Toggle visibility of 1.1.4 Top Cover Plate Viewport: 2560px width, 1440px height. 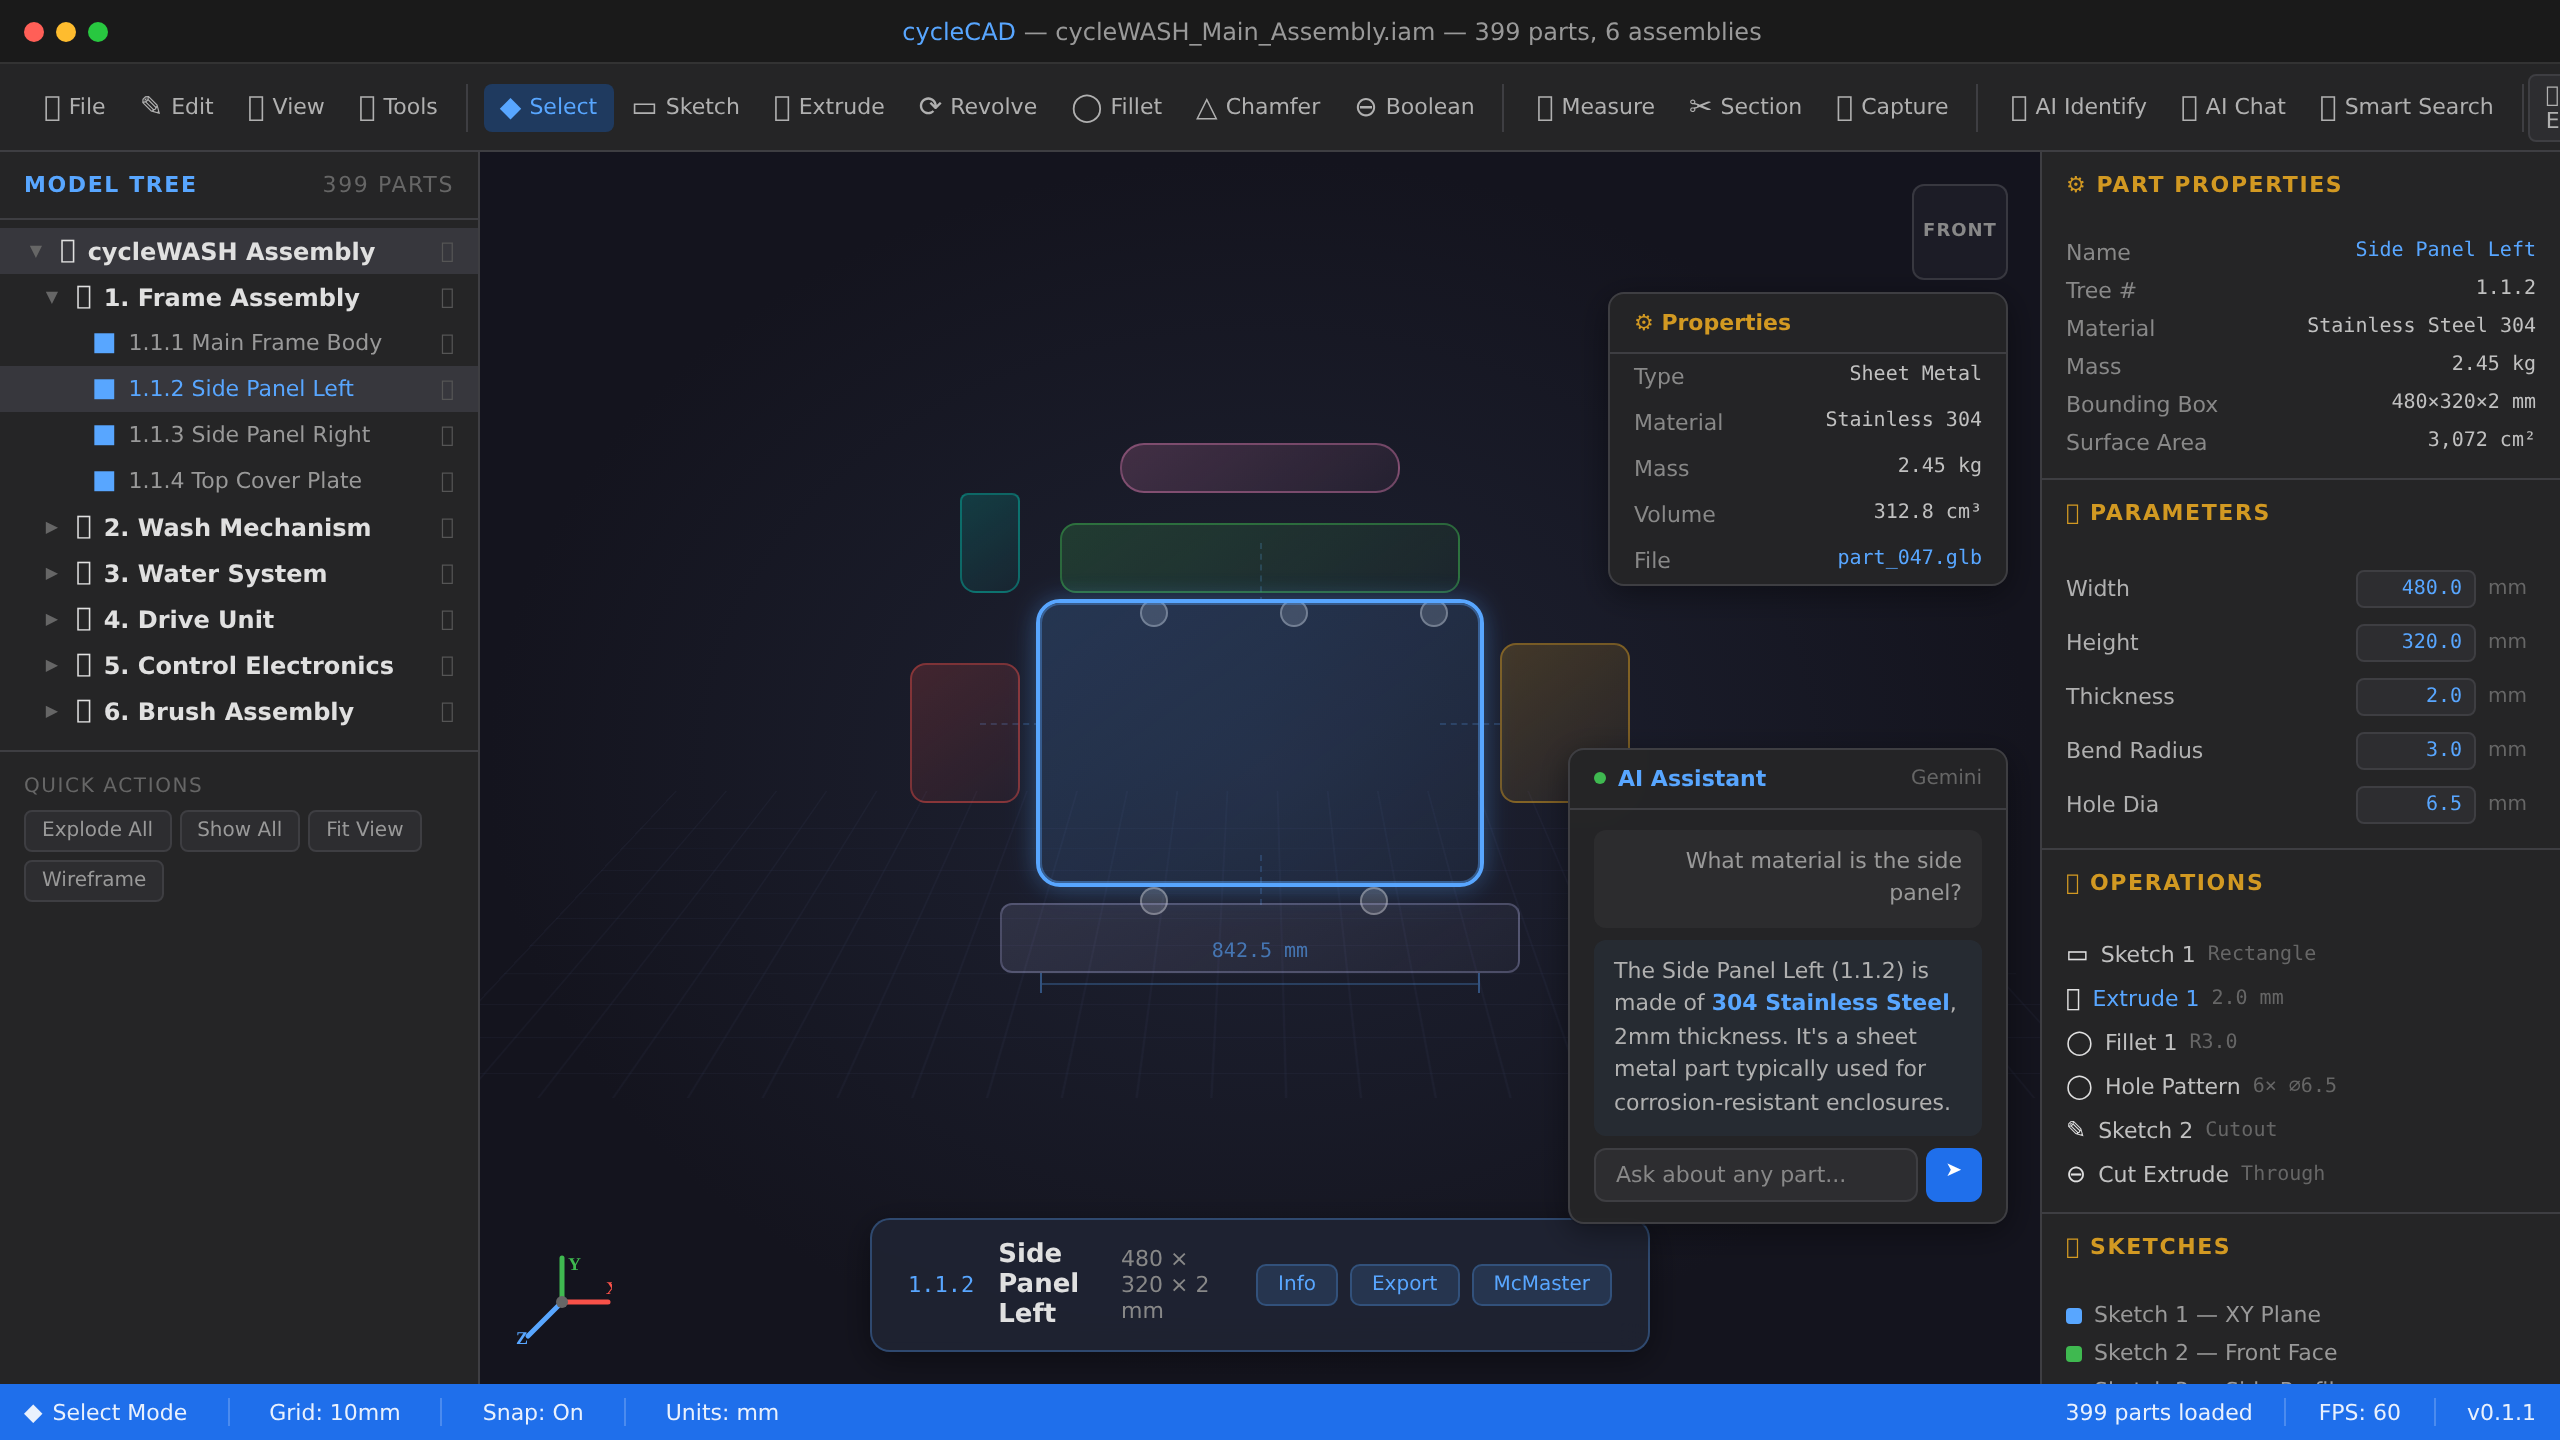click(447, 481)
